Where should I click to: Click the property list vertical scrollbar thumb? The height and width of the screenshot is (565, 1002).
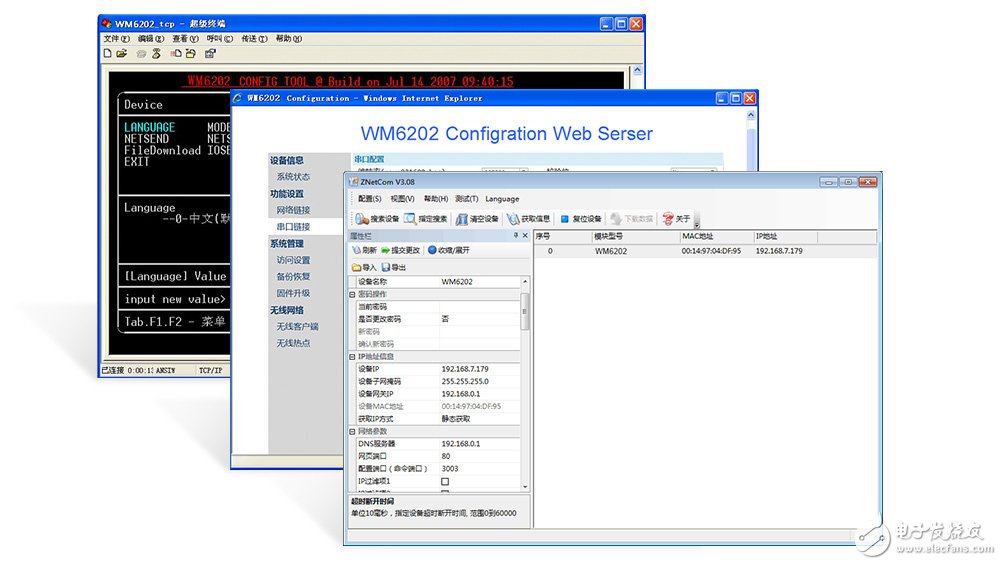(525, 310)
